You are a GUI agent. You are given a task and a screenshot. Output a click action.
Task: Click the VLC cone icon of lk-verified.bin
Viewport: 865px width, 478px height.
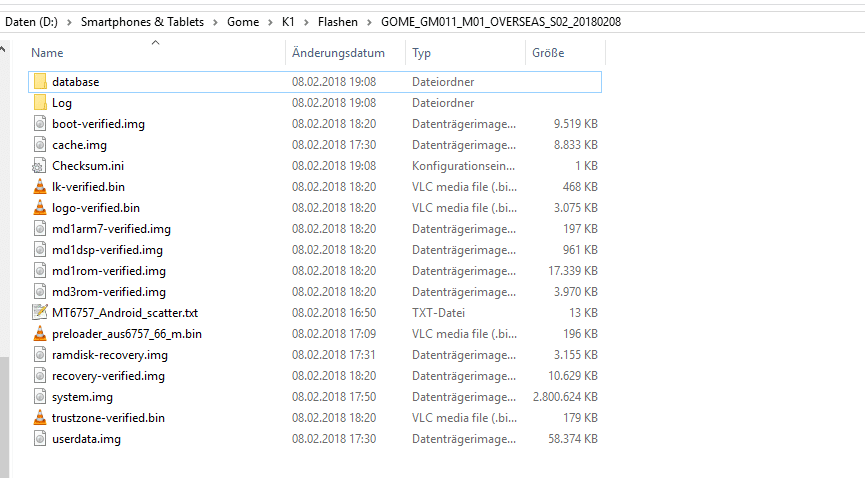pos(40,187)
